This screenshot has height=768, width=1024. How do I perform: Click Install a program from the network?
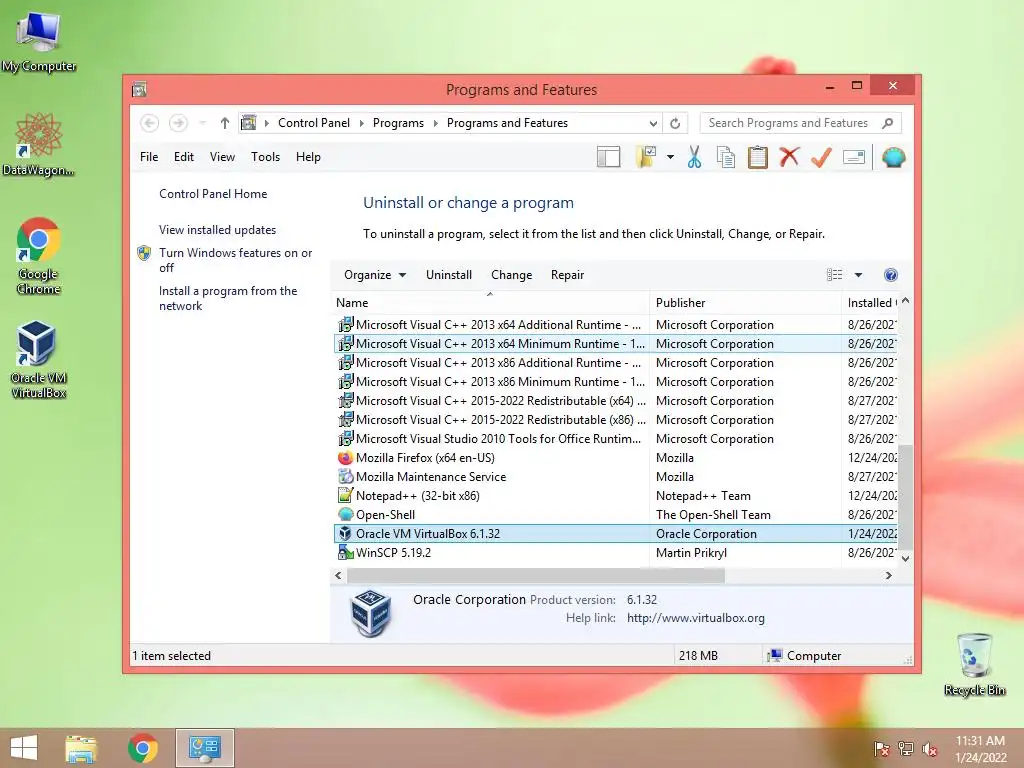pyautogui.click(x=228, y=298)
